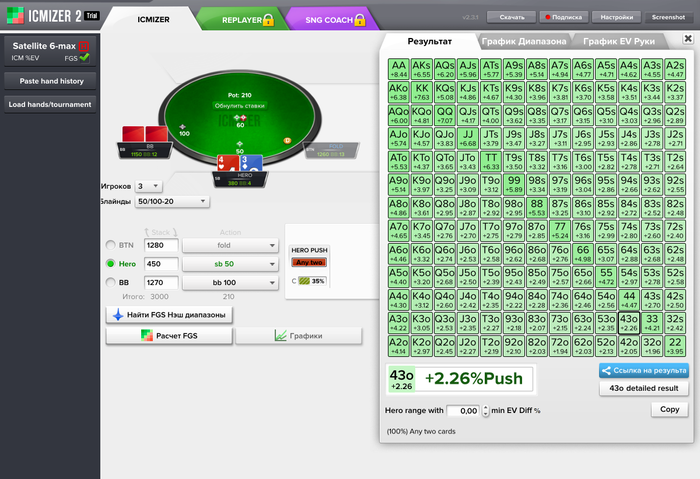This screenshot has height=479, width=700.
Task: Toggle the FGS green checkmark
Action: click(x=84, y=58)
